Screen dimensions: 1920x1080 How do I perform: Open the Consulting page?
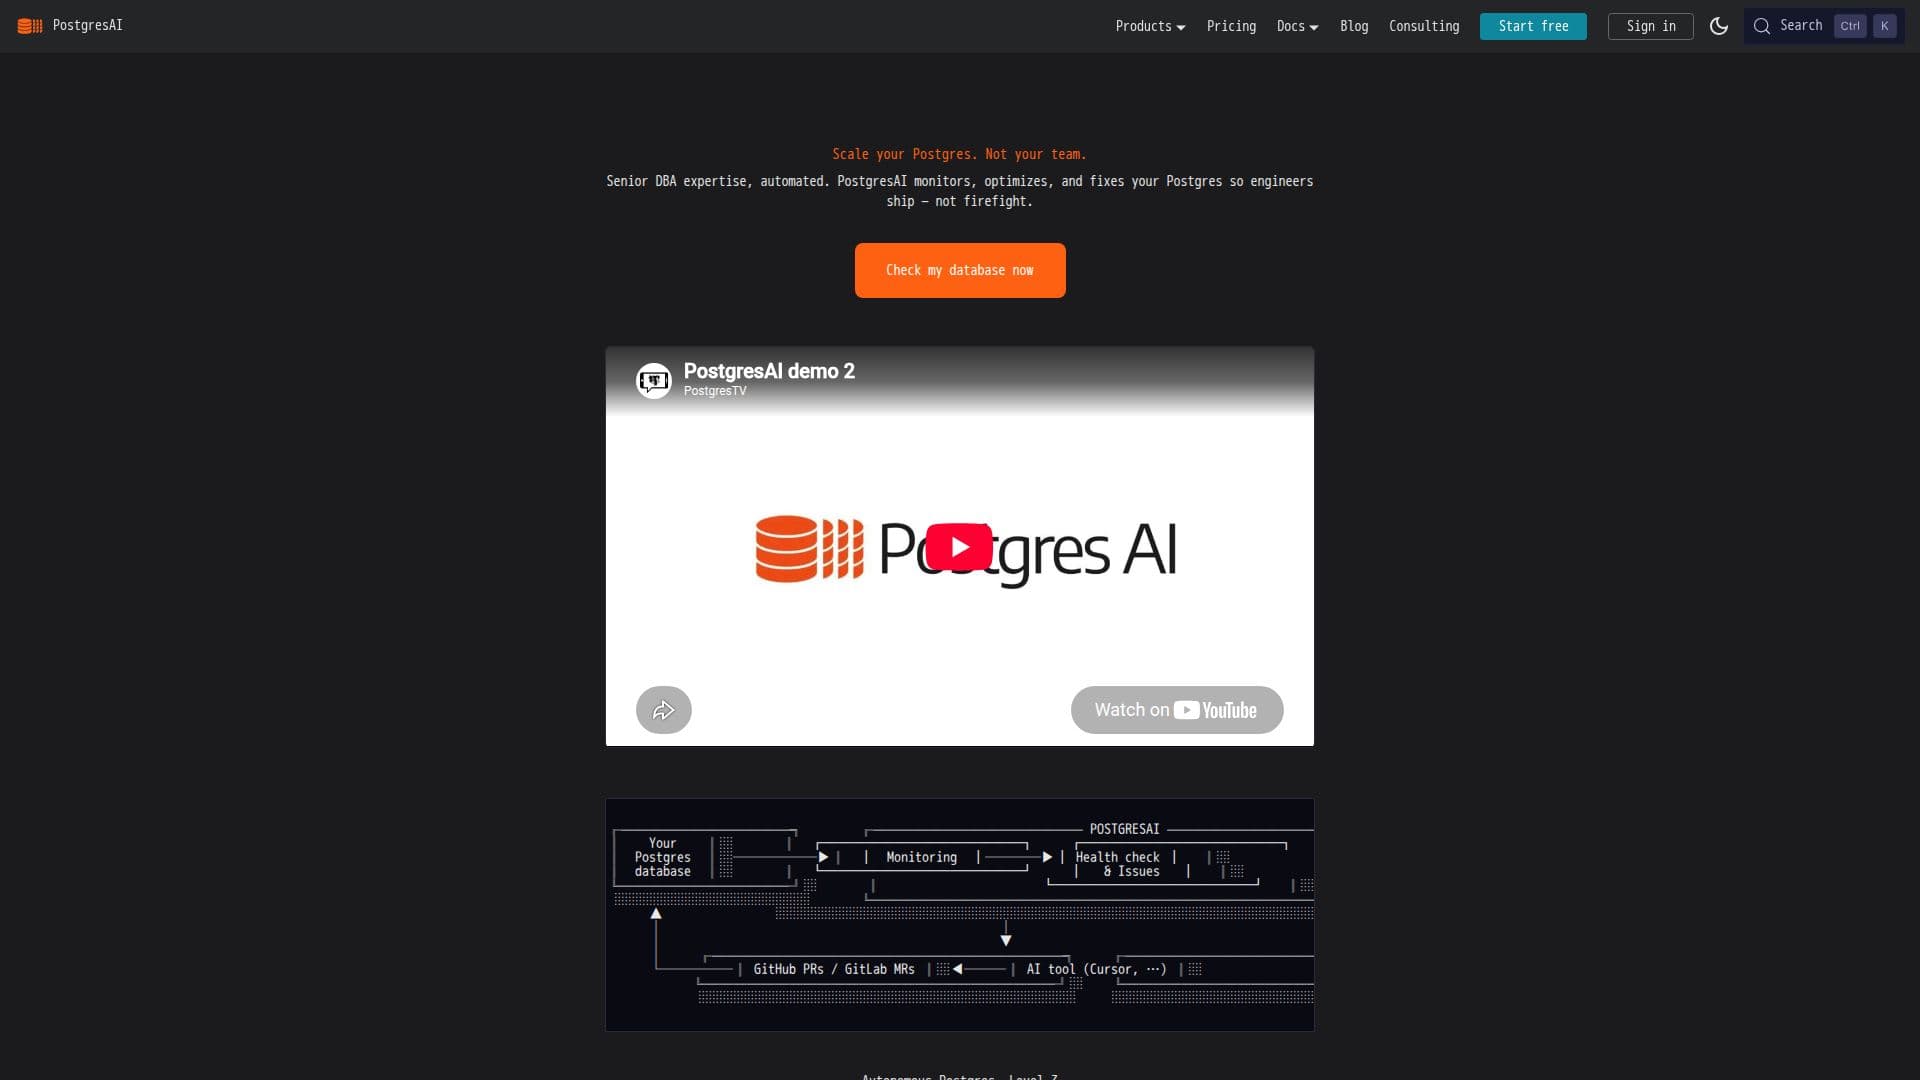point(1424,26)
